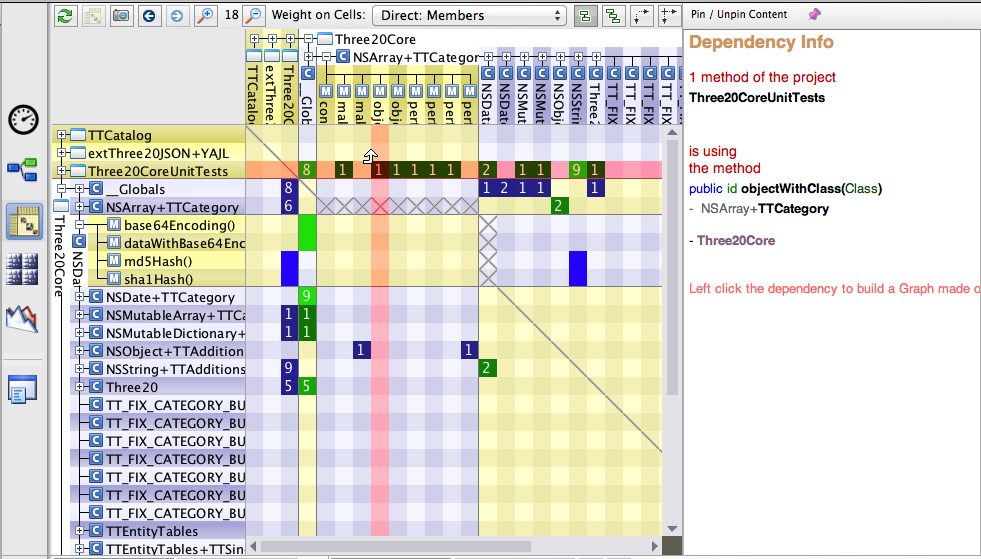Image resolution: width=981 pixels, height=559 pixels.
Task: Expand the __Globals row
Action: 79,188
